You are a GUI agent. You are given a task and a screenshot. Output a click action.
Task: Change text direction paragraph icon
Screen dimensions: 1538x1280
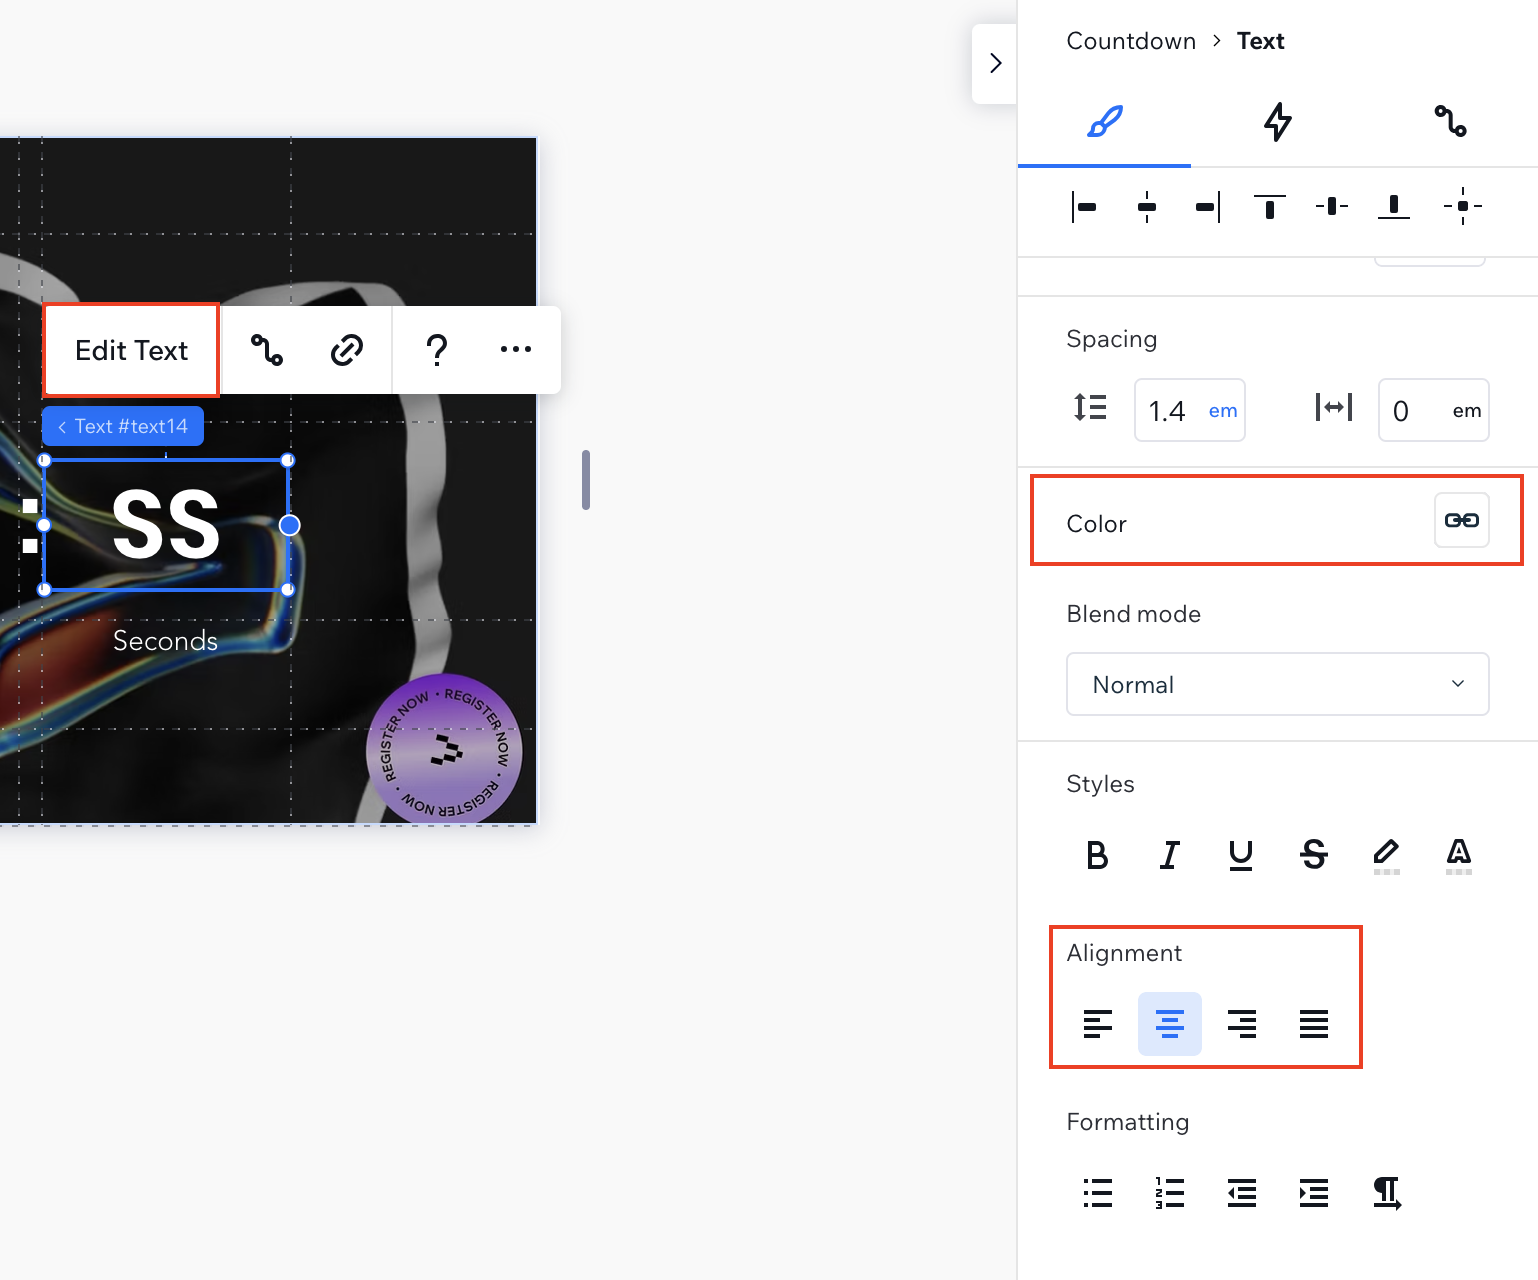(x=1387, y=1193)
